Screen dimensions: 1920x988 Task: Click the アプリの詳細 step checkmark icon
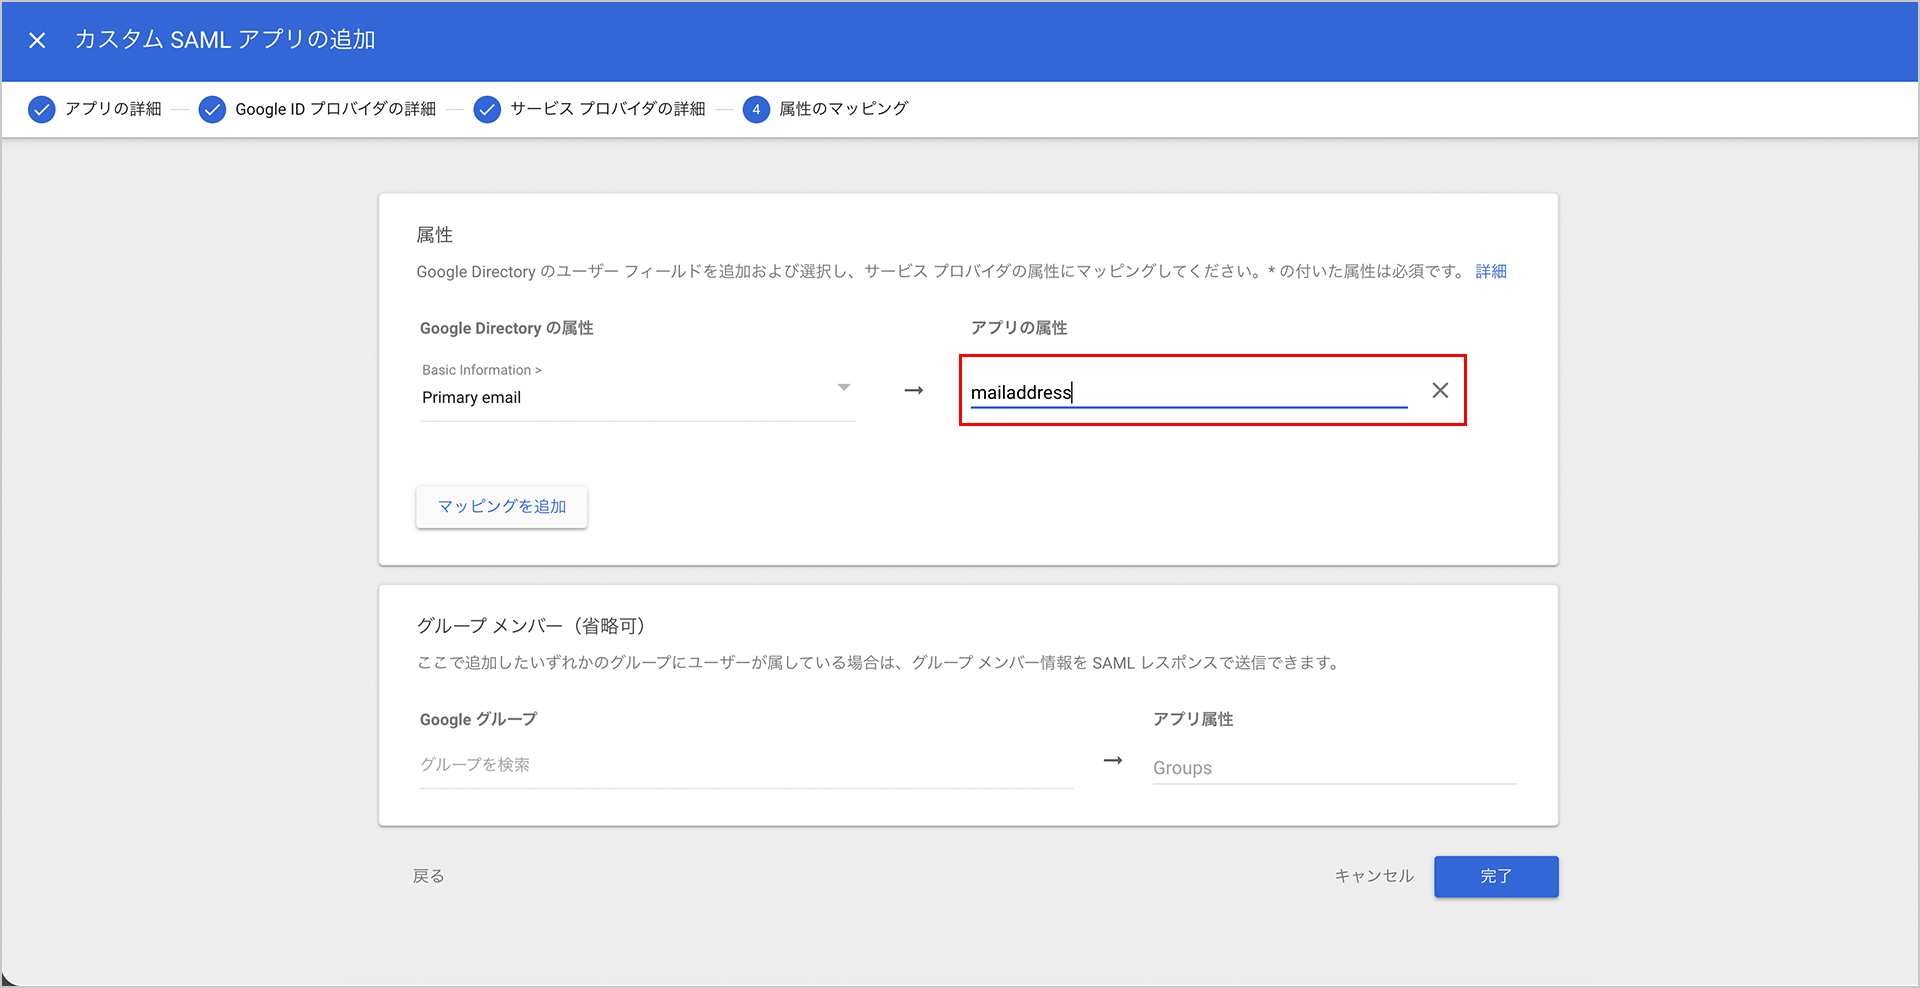tap(41, 109)
